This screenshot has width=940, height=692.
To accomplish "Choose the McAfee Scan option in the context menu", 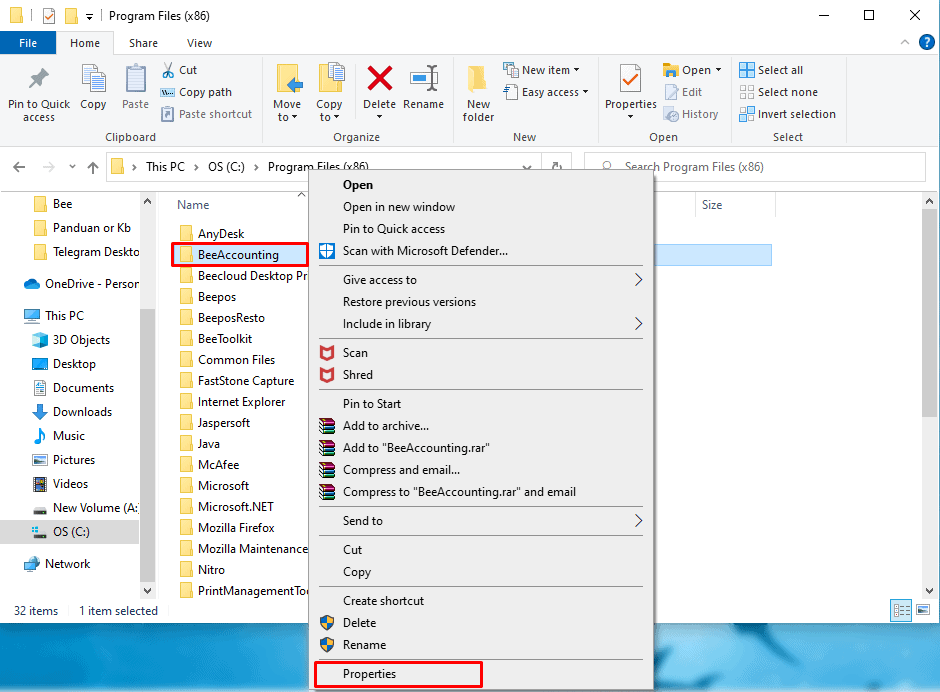I will pyautogui.click(x=355, y=353).
